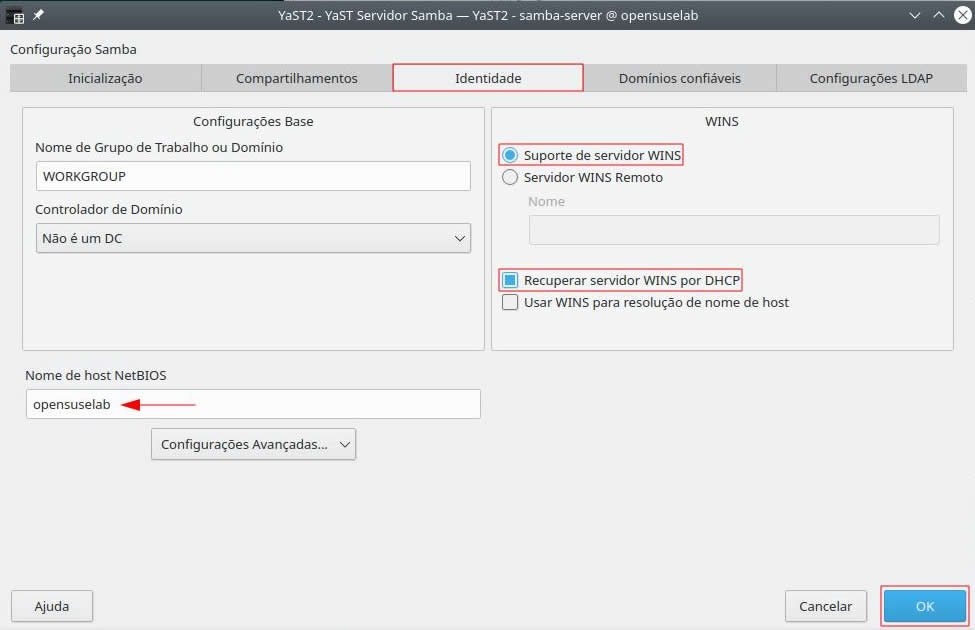Click the YaST window menu icon
Image resolution: width=975 pixels, height=630 pixels.
(15, 15)
